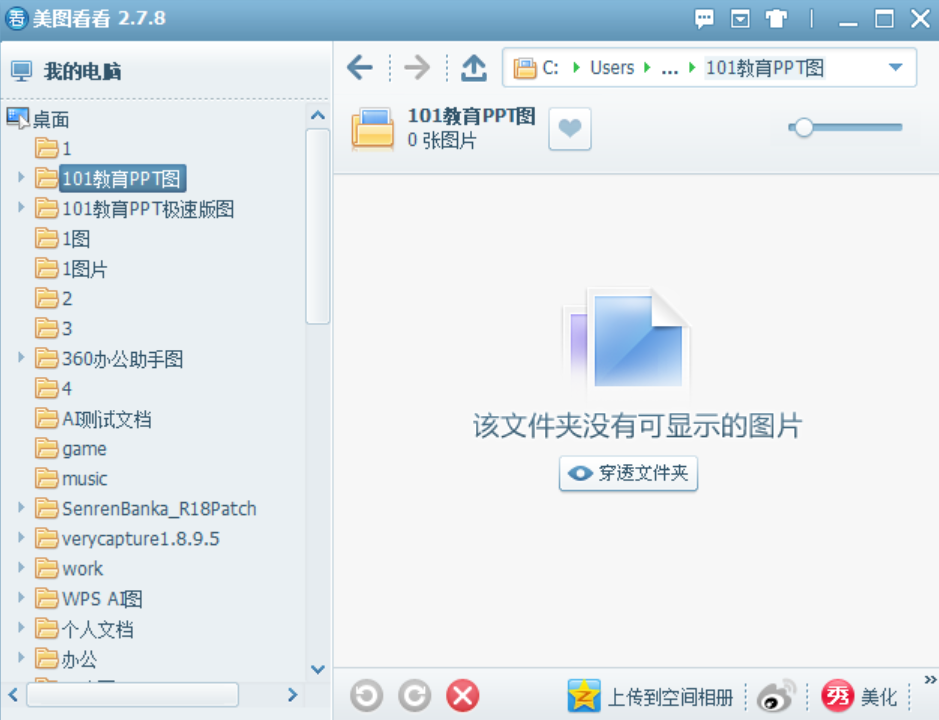Click the back navigation arrow
Viewport: 939px width, 720px height.
(x=360, y=68)
